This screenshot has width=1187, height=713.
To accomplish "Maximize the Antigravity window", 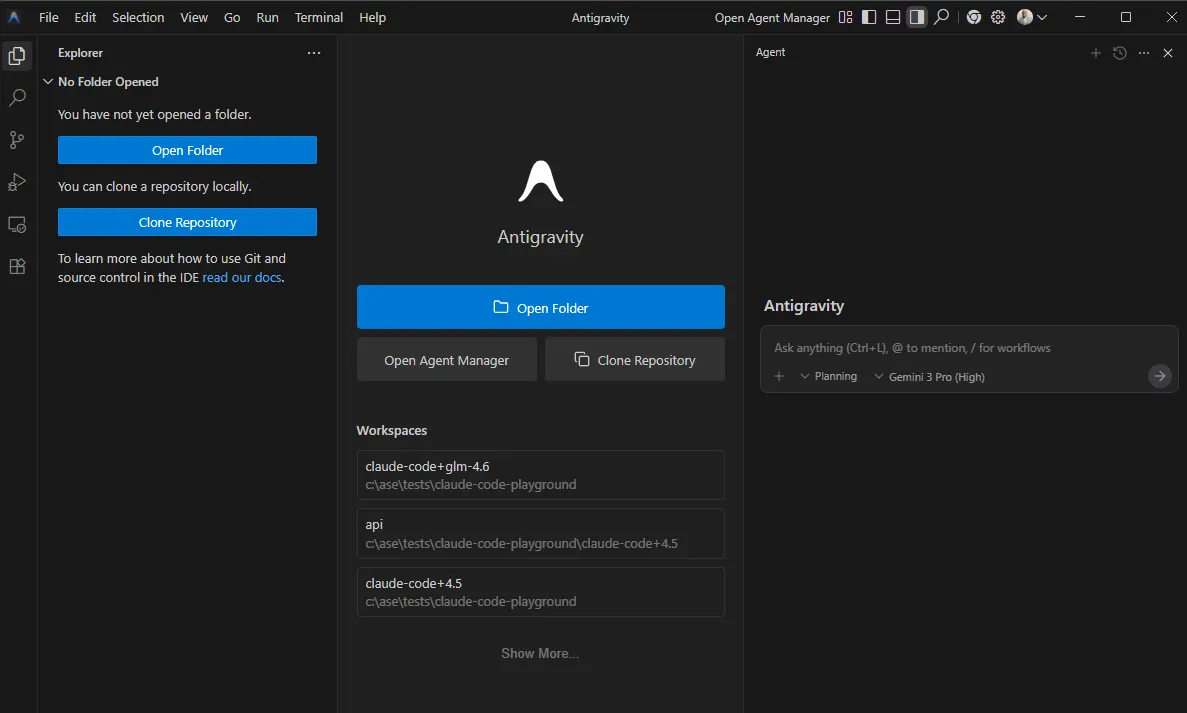I will coord(1126,17).
